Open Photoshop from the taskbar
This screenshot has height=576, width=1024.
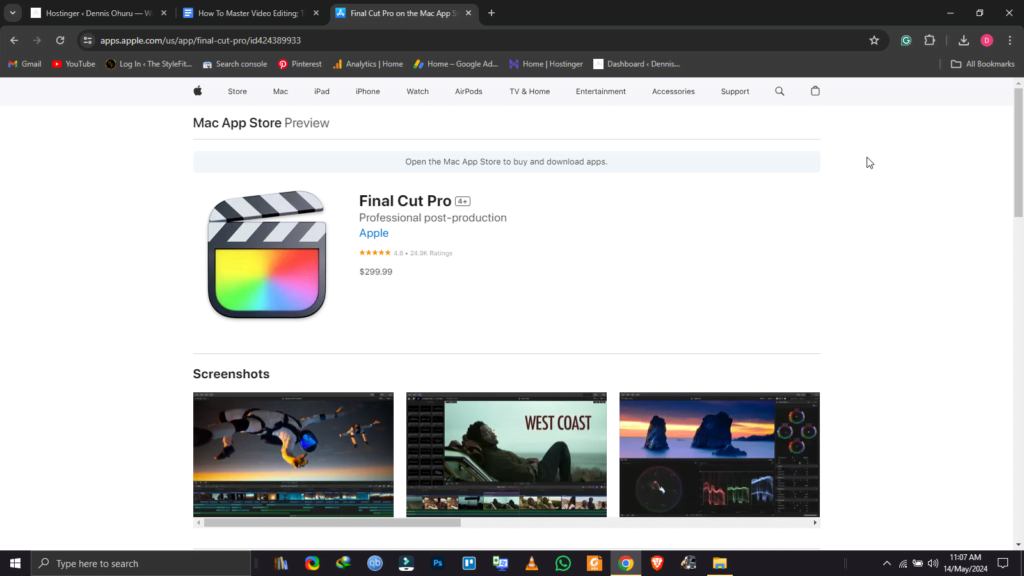pos(438,563)
